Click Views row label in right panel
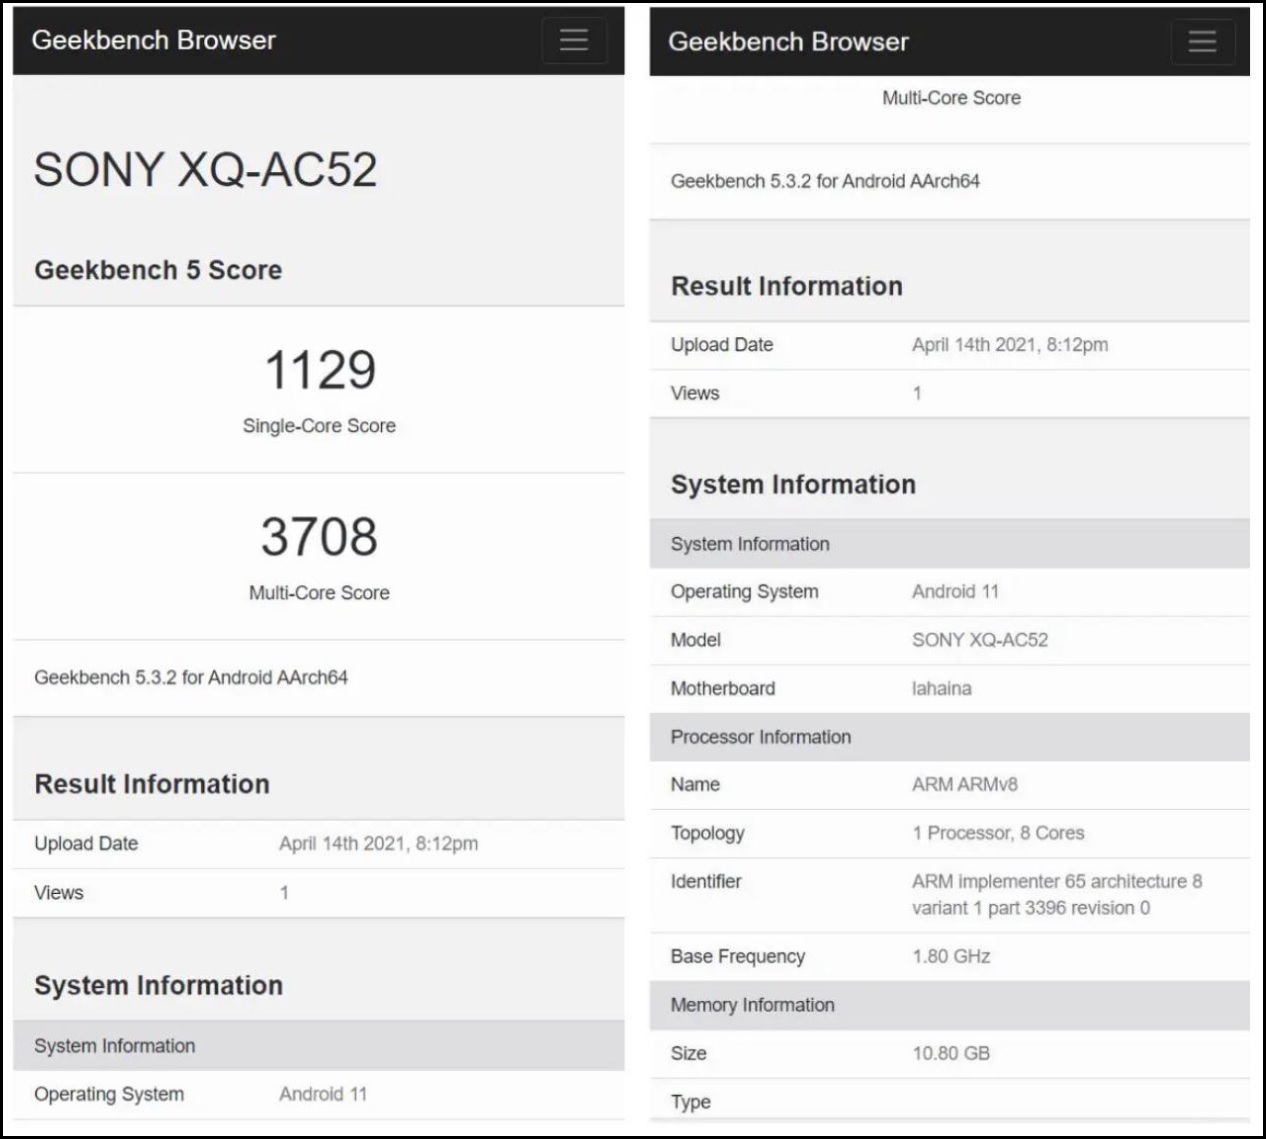 (x=695, y=393)
